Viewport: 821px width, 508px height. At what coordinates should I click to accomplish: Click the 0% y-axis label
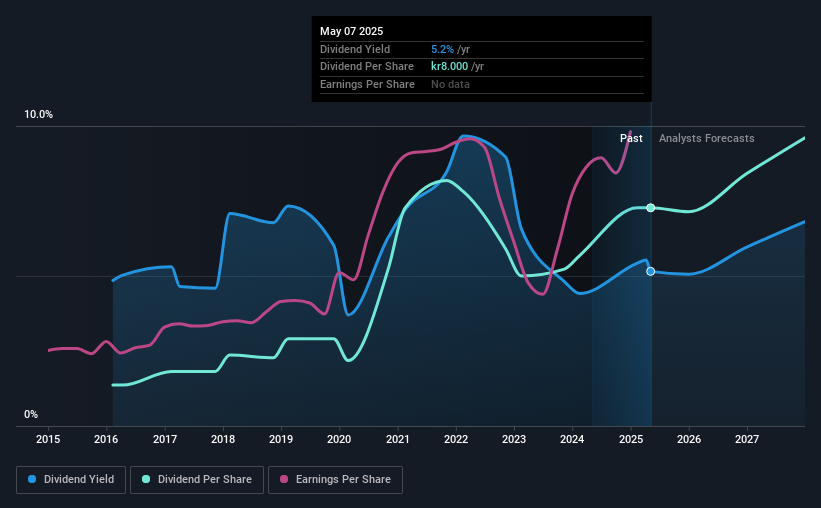click(31, 414)
